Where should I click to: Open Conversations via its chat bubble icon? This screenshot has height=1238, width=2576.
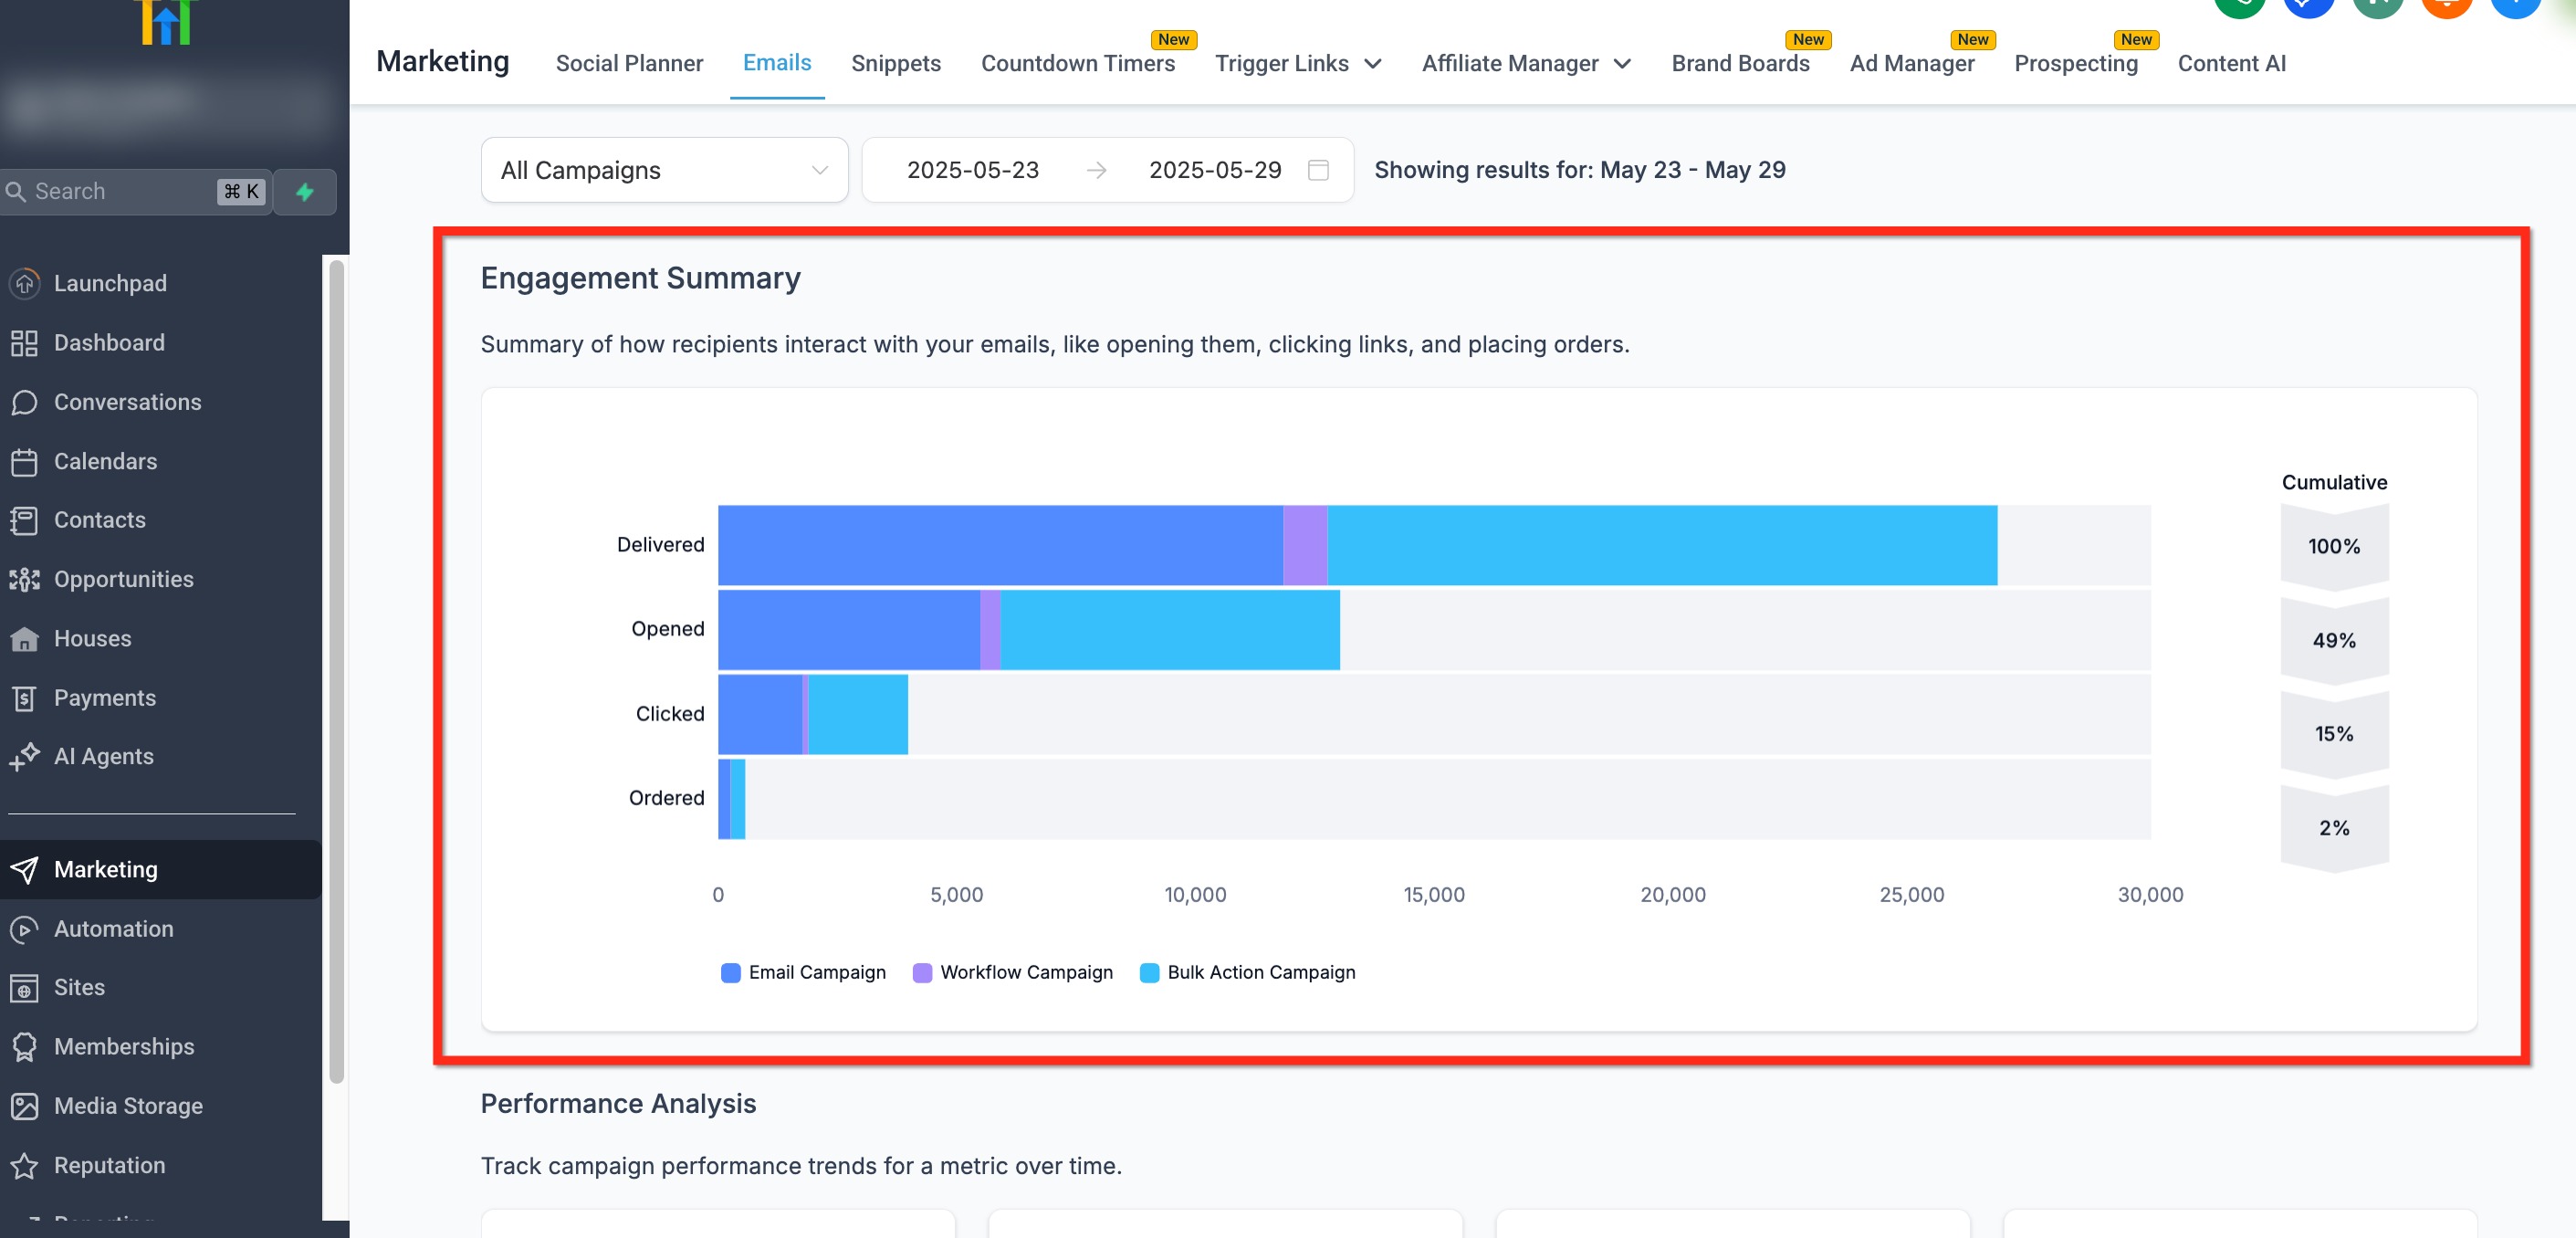(24, 402)
